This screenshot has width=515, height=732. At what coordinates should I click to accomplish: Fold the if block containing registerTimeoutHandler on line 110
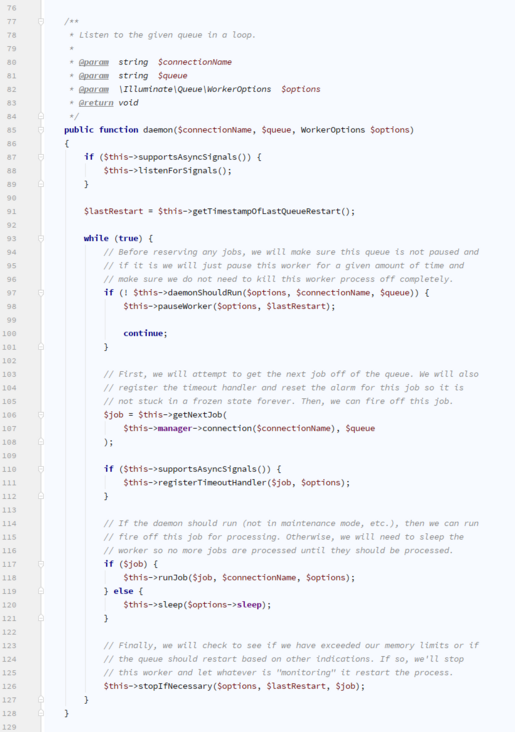[x=41, y=469]
